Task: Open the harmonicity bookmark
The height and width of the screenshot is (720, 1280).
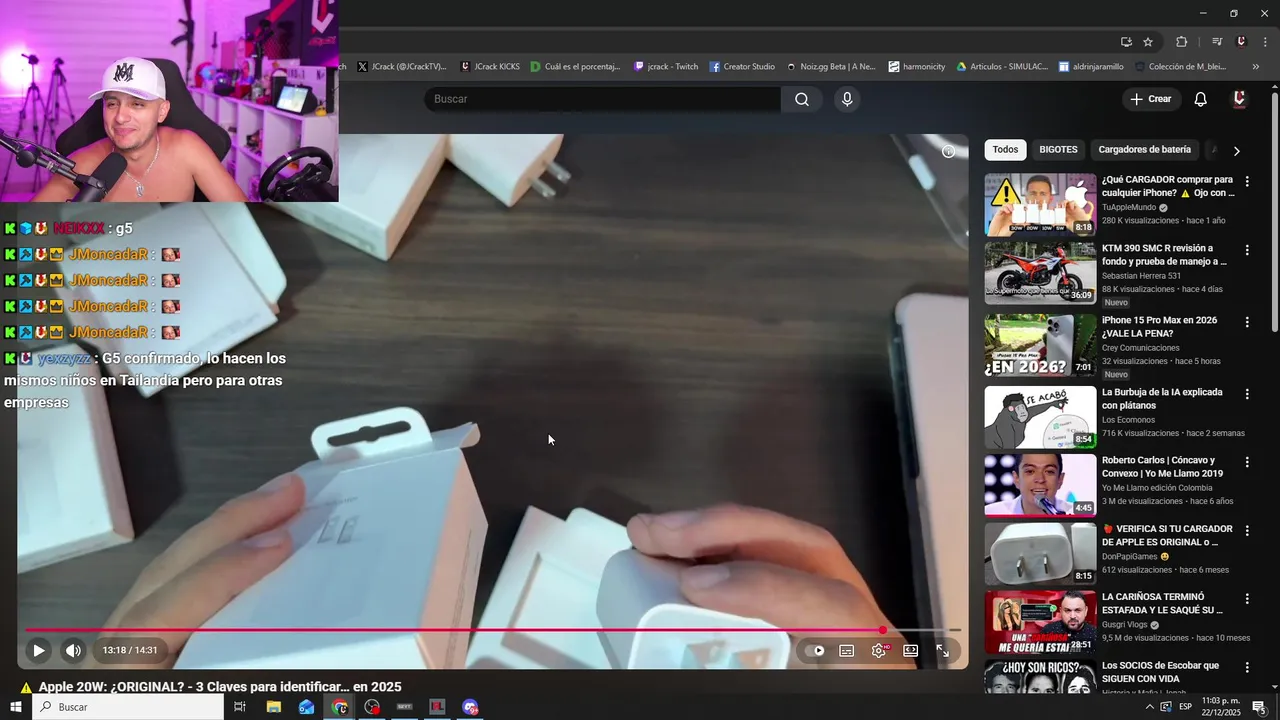Action: click(917, 67)
